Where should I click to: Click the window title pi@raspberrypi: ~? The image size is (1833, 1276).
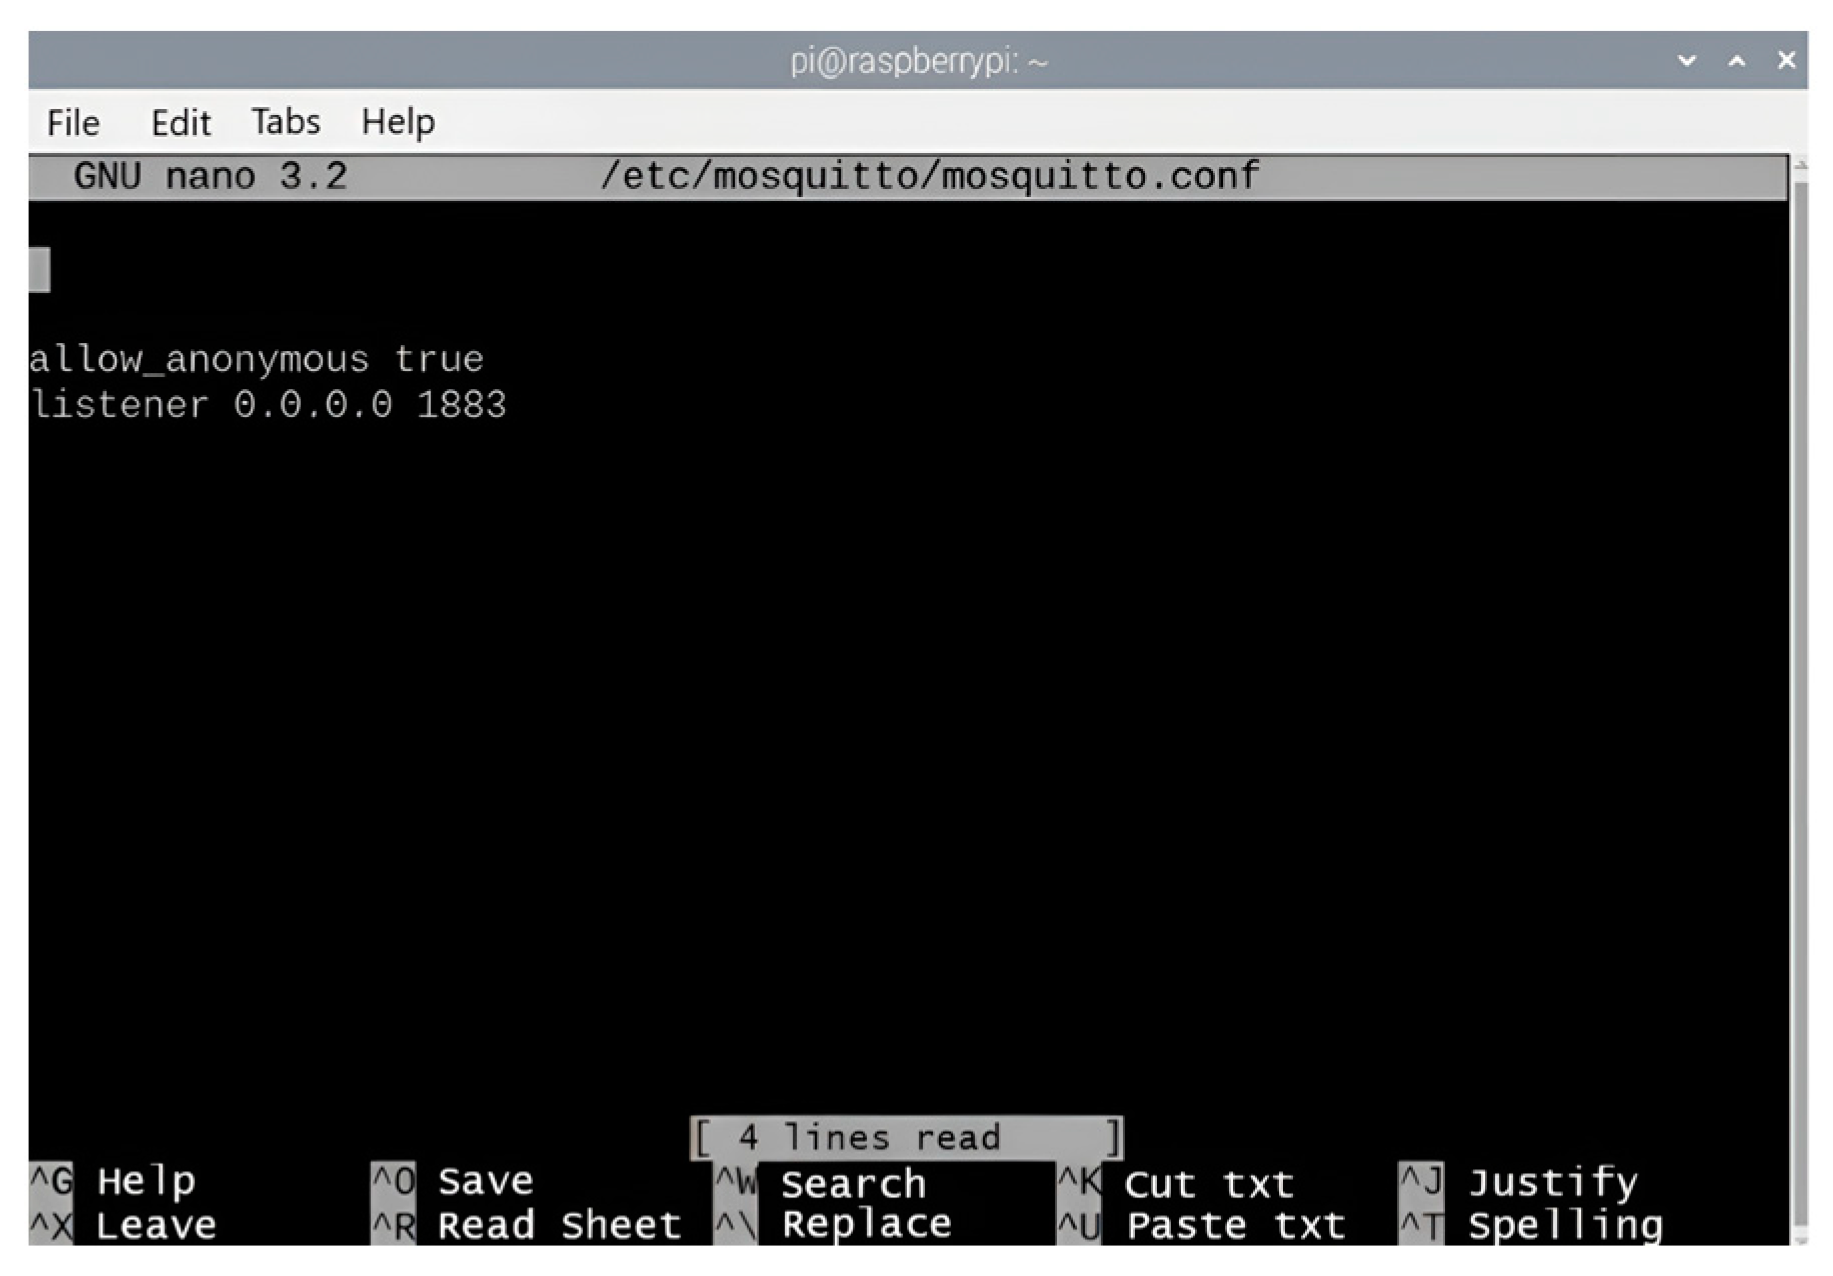pyautogui.click(x=918, y=62)
